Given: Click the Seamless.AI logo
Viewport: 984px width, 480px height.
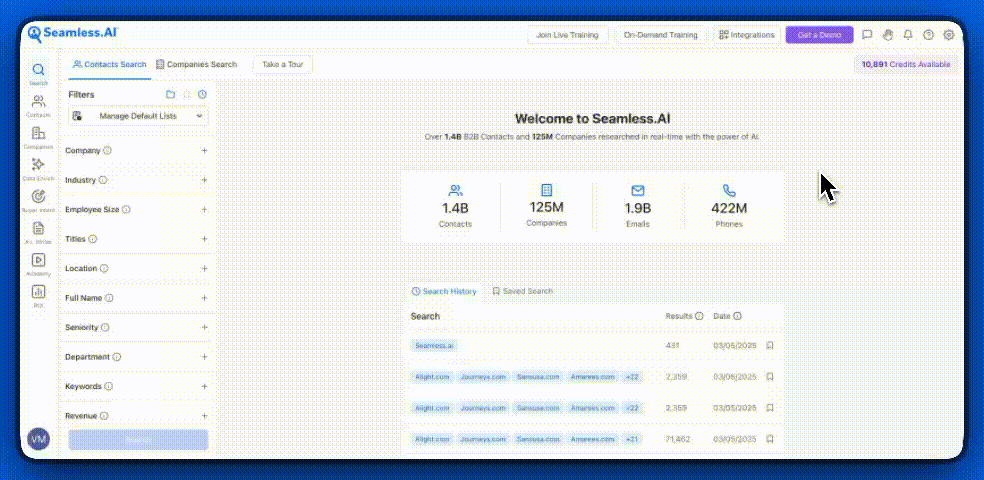Looking at the screenshot, I should [73, 34].
